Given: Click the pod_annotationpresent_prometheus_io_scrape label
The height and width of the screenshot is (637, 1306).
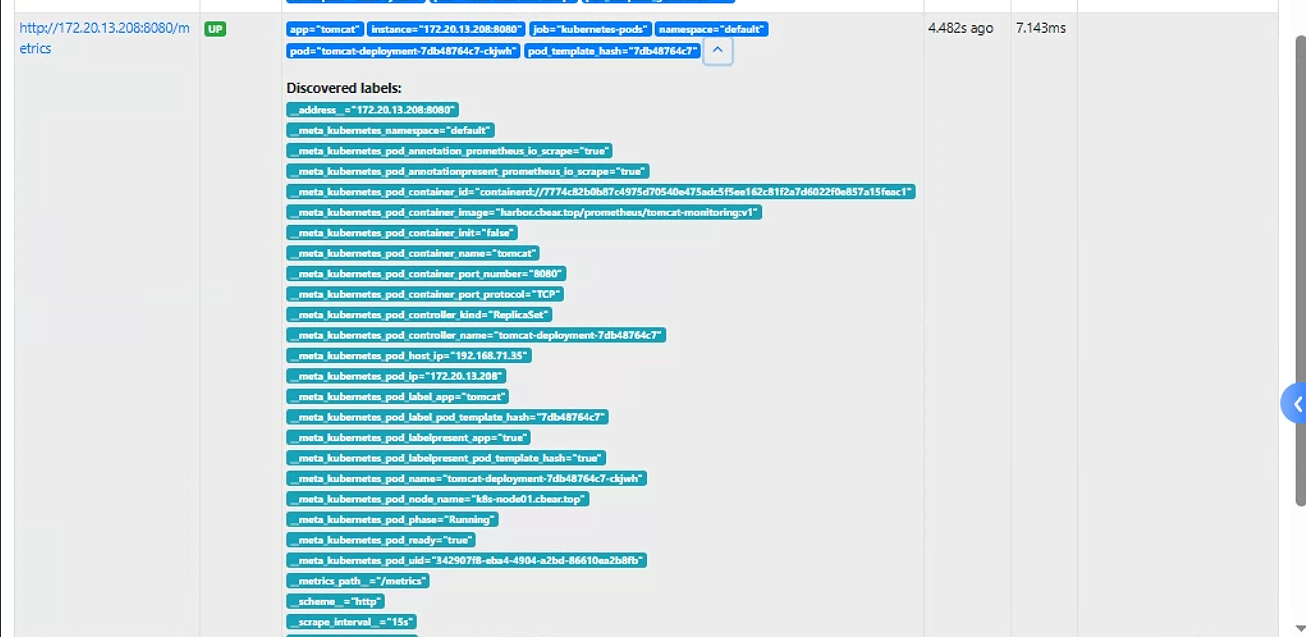Looking at the screenshot, I should click(x=468, y=171).
